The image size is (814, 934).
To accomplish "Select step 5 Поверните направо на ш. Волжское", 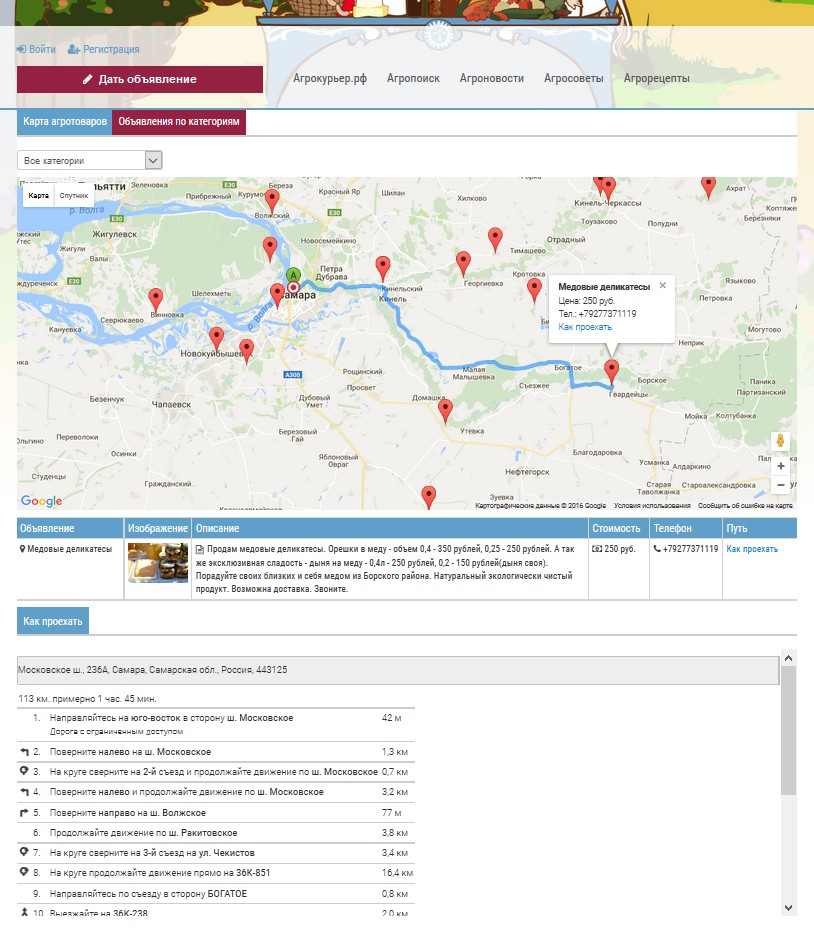I will click(216, 812).
